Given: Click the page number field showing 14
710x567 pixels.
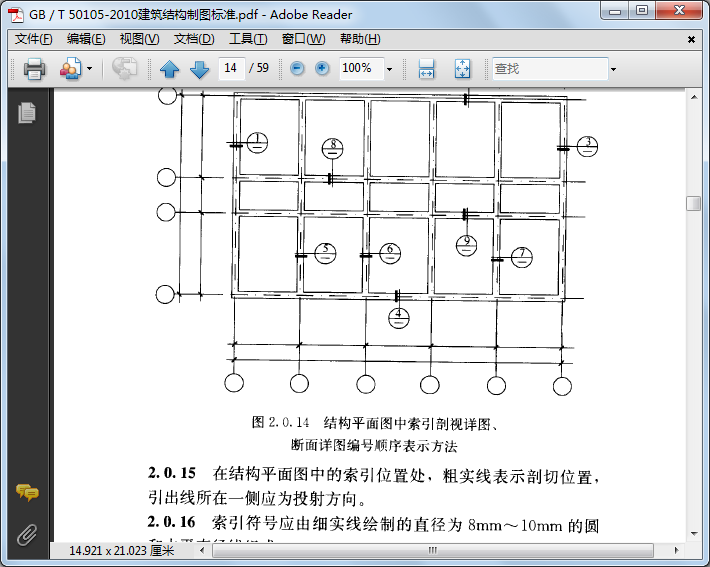Looking at the screenshot, I should (231, 68).
